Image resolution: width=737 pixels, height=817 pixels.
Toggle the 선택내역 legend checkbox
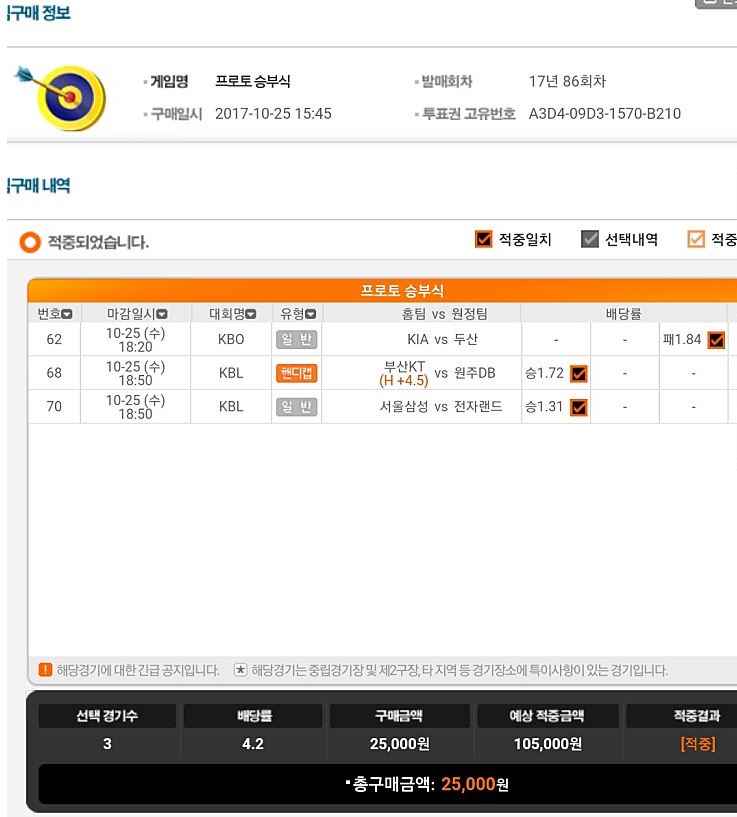(x=589, y=239)
